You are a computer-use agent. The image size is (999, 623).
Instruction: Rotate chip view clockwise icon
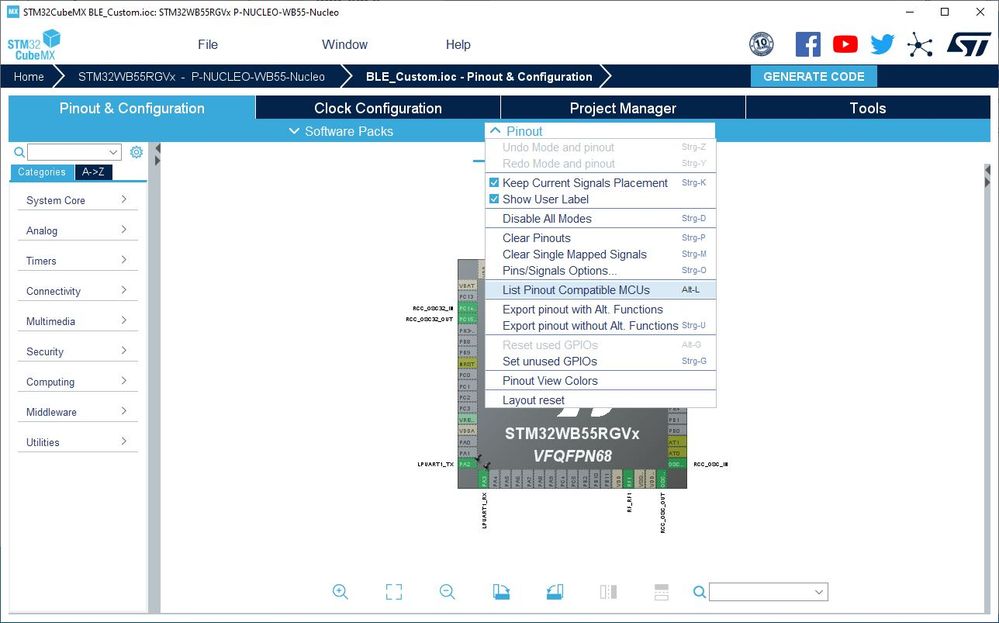pyautogui.click(x=501, y=592)
